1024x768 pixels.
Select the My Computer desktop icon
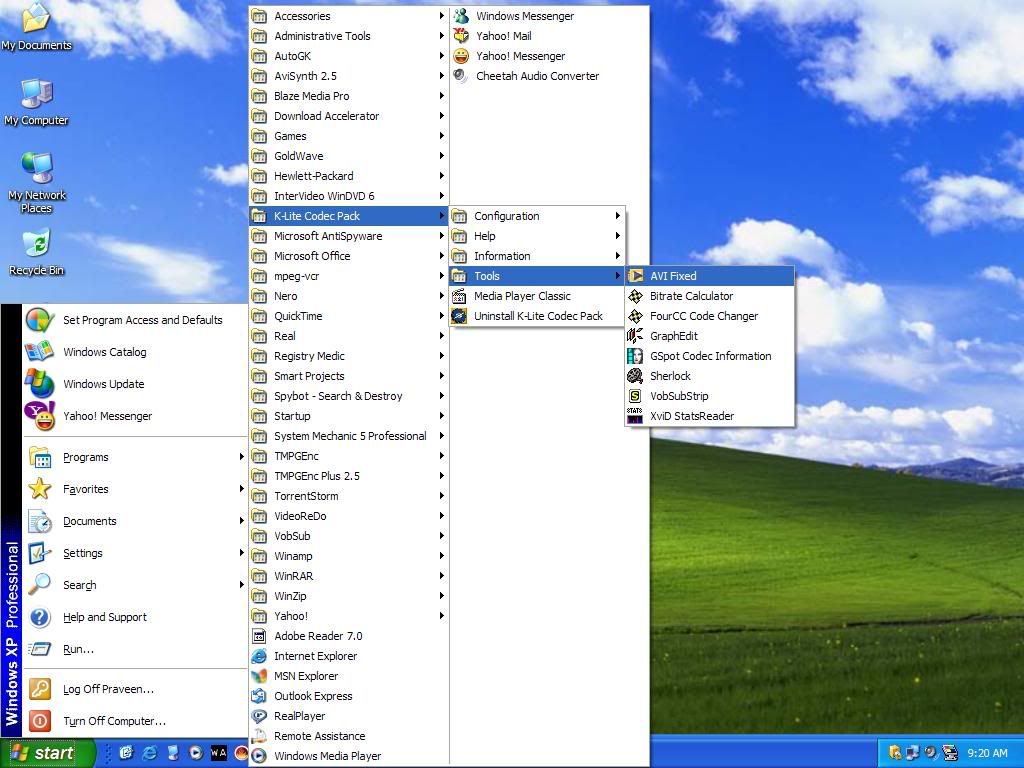coord(36,103)
